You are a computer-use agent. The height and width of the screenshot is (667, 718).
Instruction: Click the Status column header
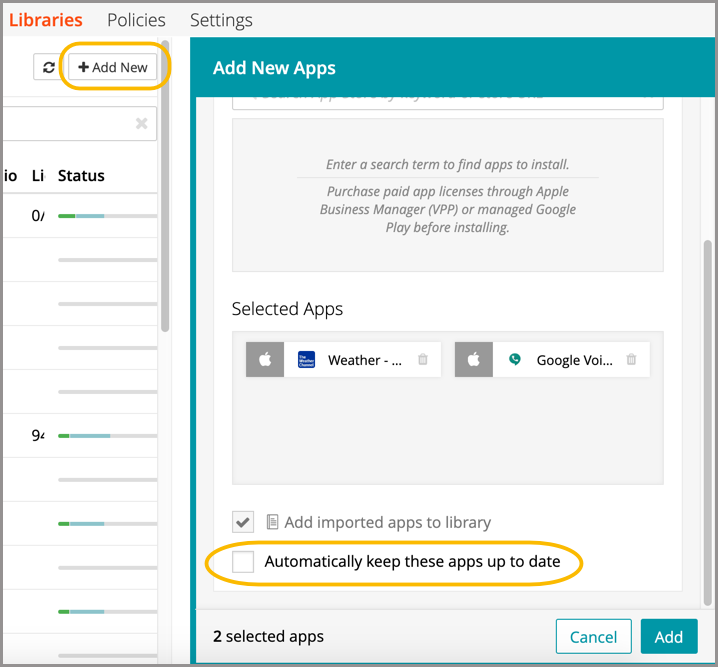click(81, 176)
